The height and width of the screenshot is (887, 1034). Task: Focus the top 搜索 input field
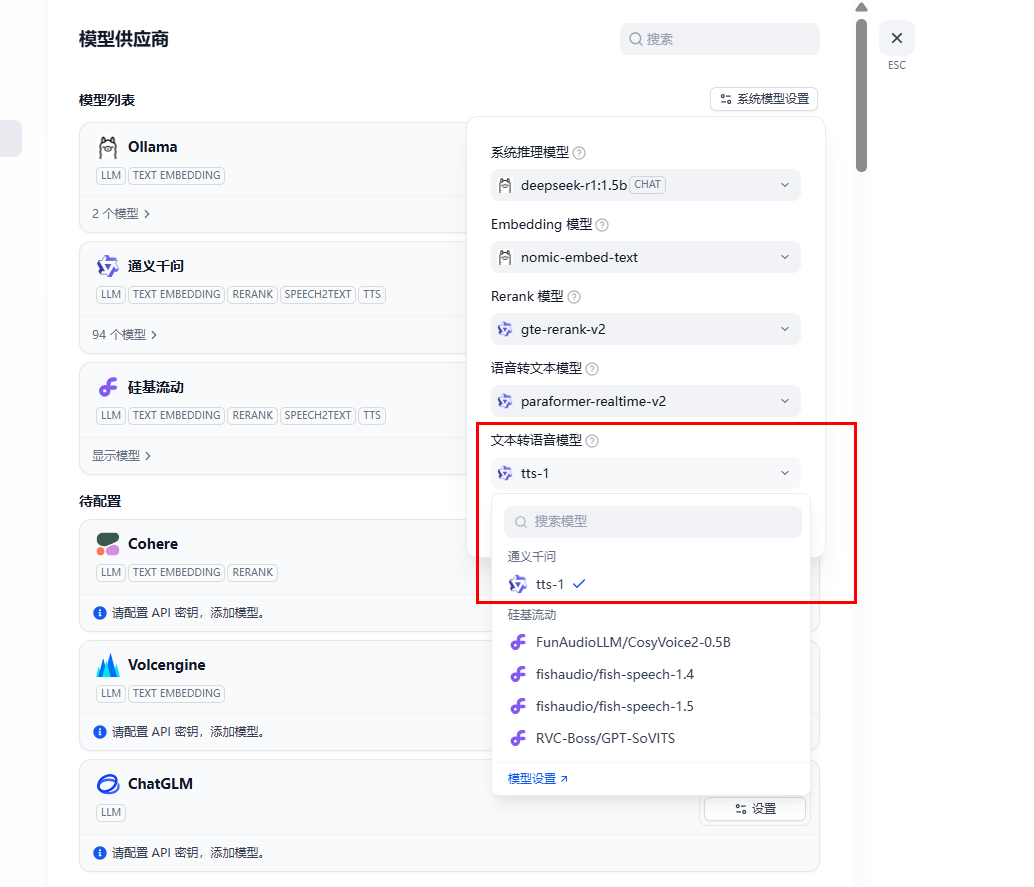[719, 39]
